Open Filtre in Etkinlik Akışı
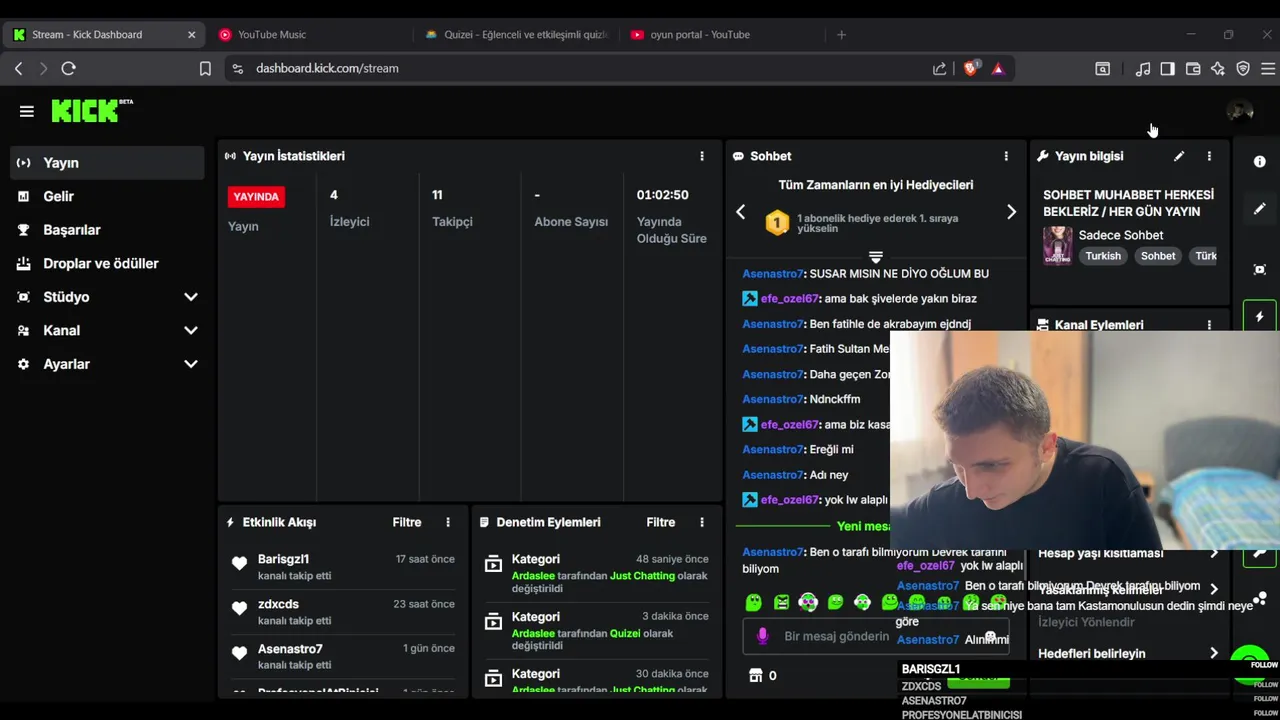 (x=407, y=522)
